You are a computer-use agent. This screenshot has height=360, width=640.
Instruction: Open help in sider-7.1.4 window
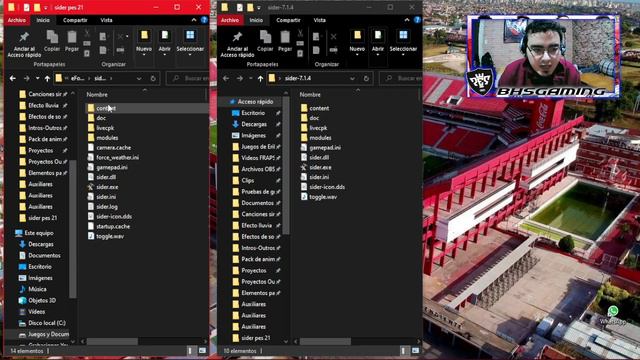click(x=417, y=20)
